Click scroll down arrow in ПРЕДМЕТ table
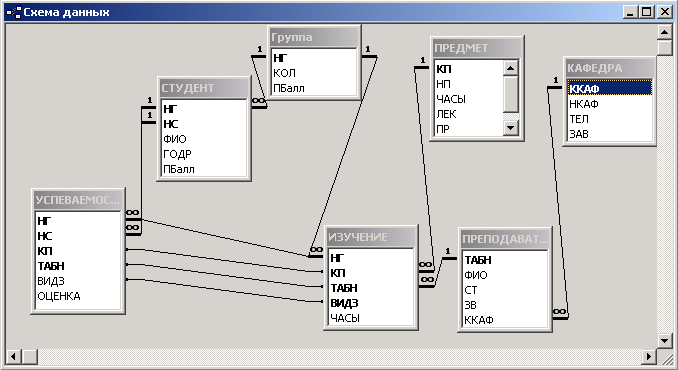The width and height of the screenshot is (678, 370). tap(511, 128)
